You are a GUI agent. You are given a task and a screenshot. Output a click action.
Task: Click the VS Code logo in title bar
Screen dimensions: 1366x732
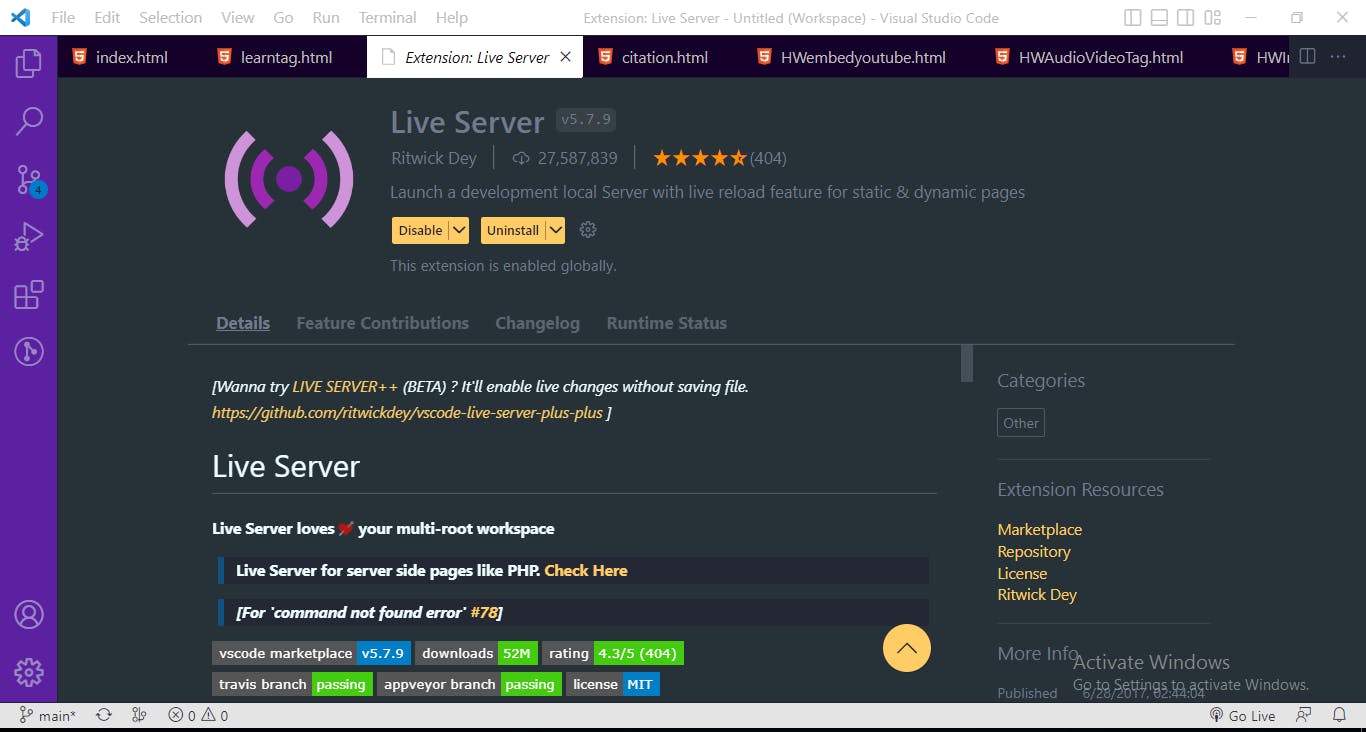tap(21, 18)
